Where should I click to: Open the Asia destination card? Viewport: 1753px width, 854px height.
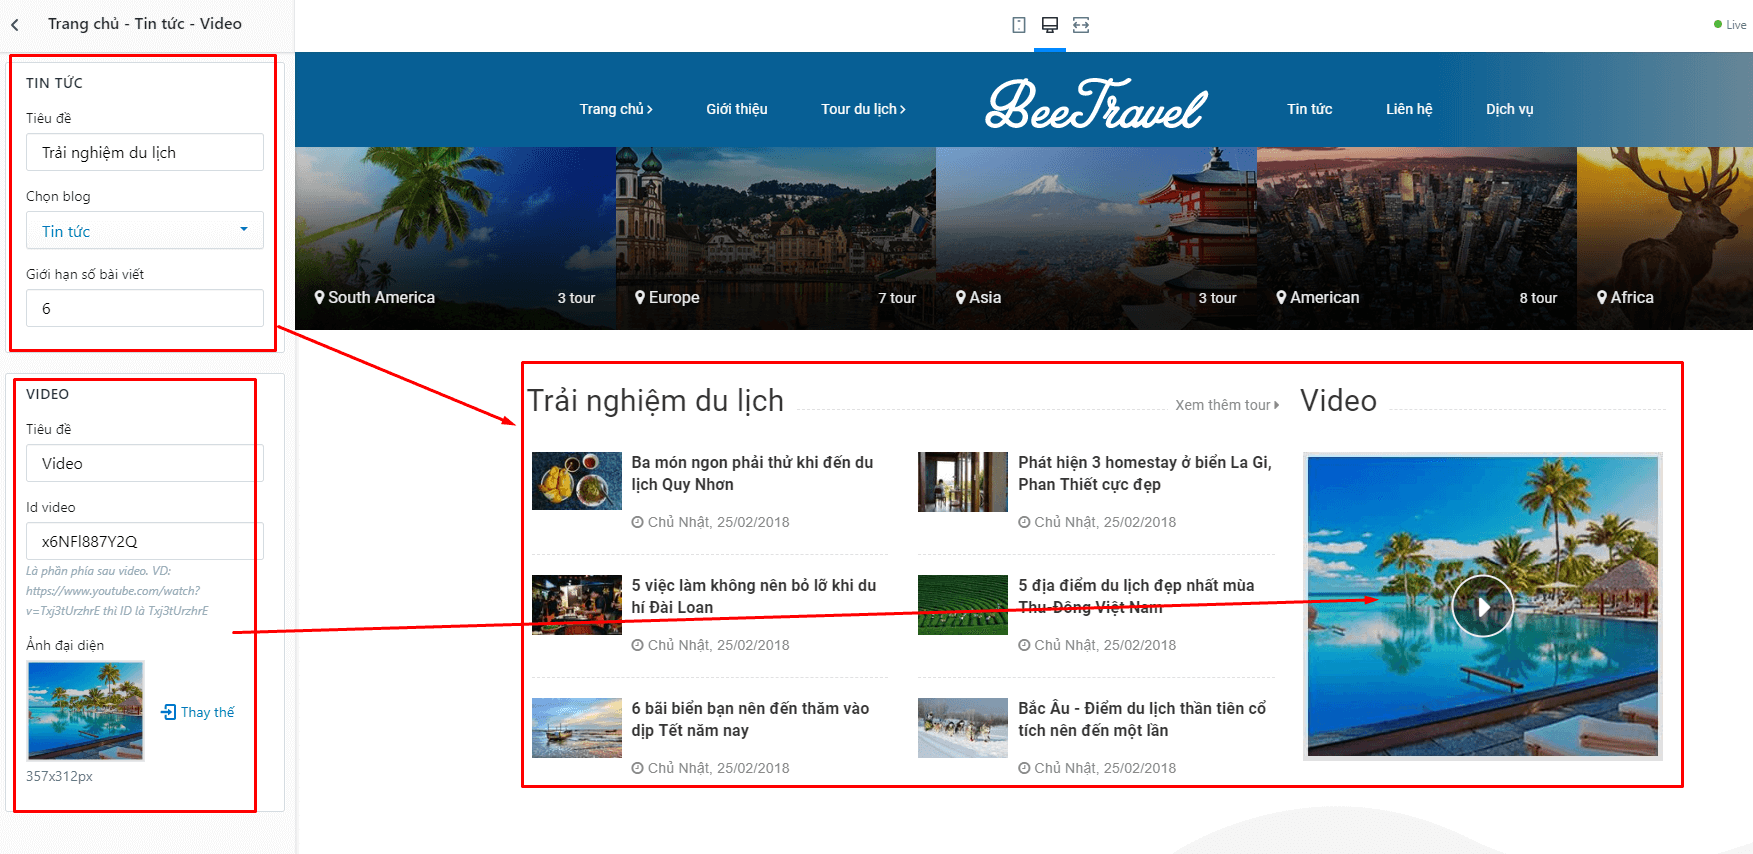pyautogui.click(x=1096, y=239)
